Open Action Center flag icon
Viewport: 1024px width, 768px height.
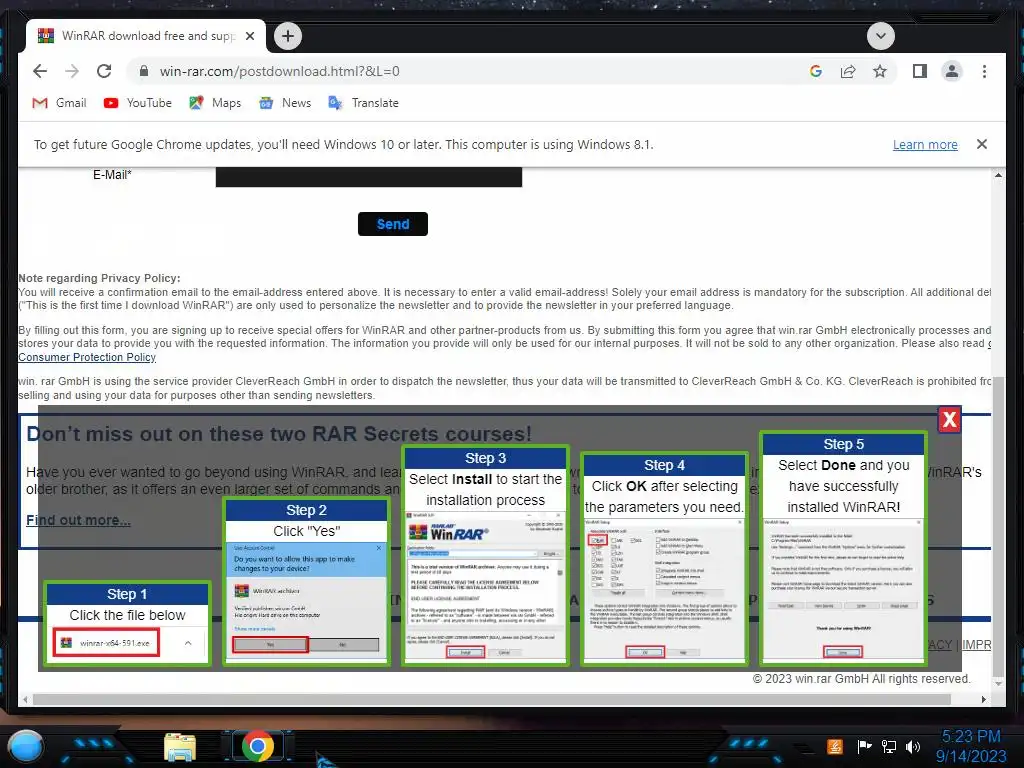coord(864,746)
